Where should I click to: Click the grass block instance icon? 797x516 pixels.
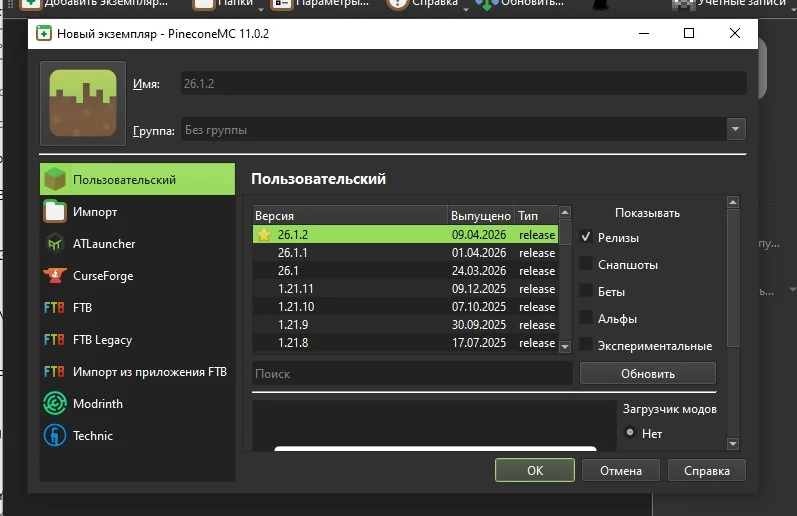point(83,103)
